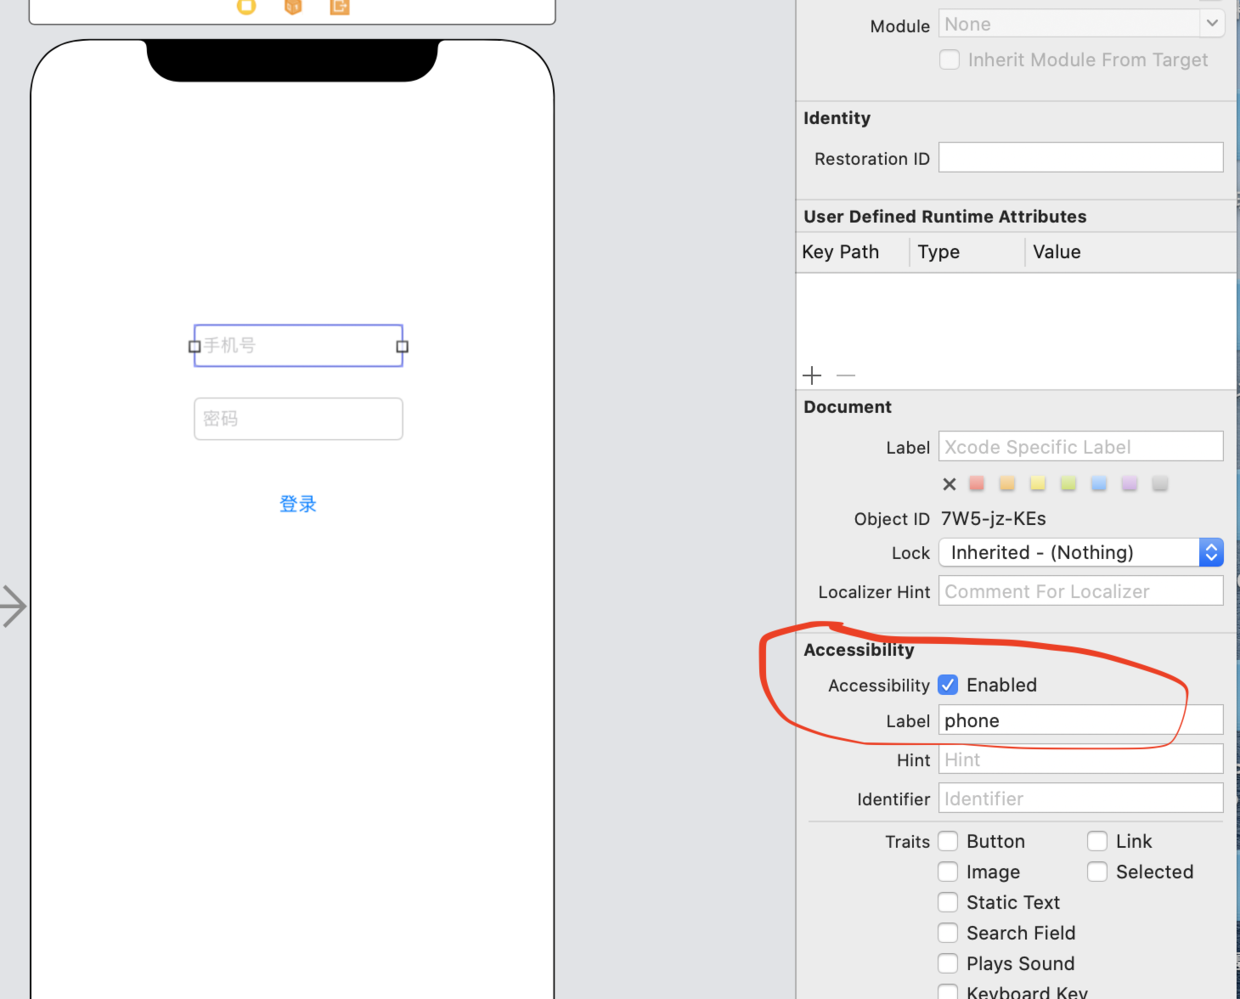The image size is (1240, 999).
Task: Click the plus icon to add runtime attribute
Action: pos(812,375)
